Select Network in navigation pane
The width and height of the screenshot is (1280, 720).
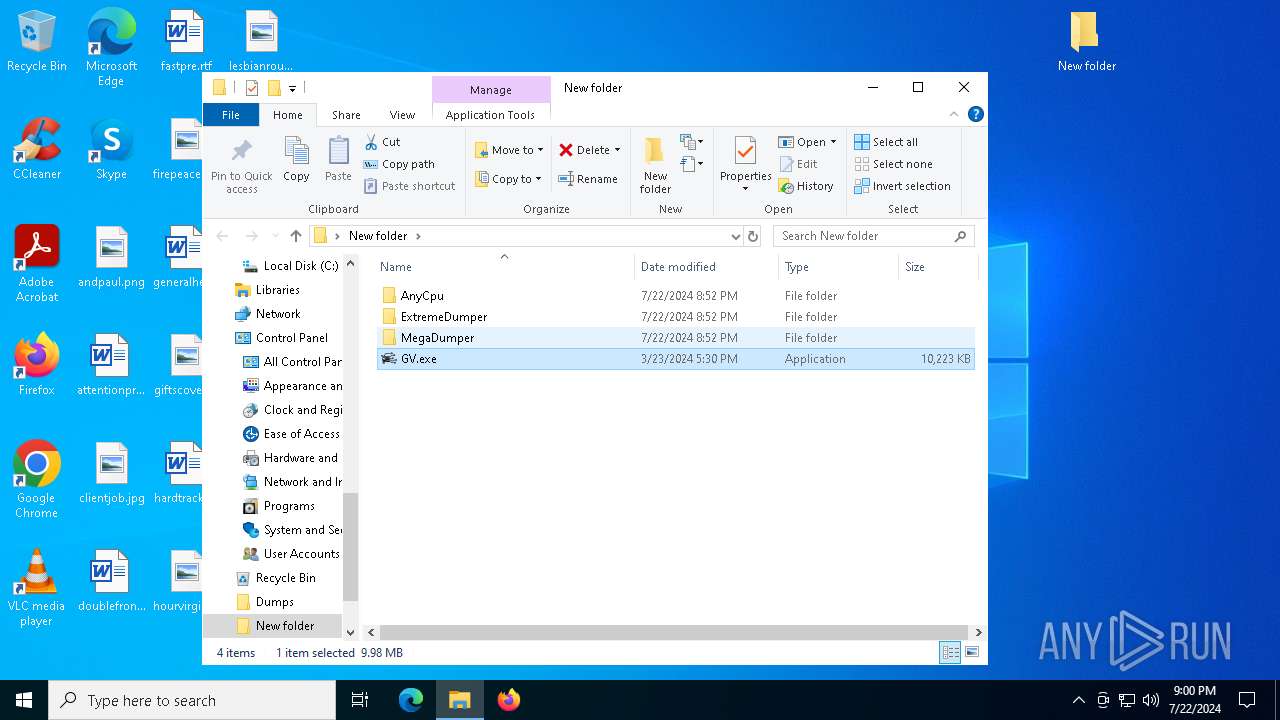(277, 314)
